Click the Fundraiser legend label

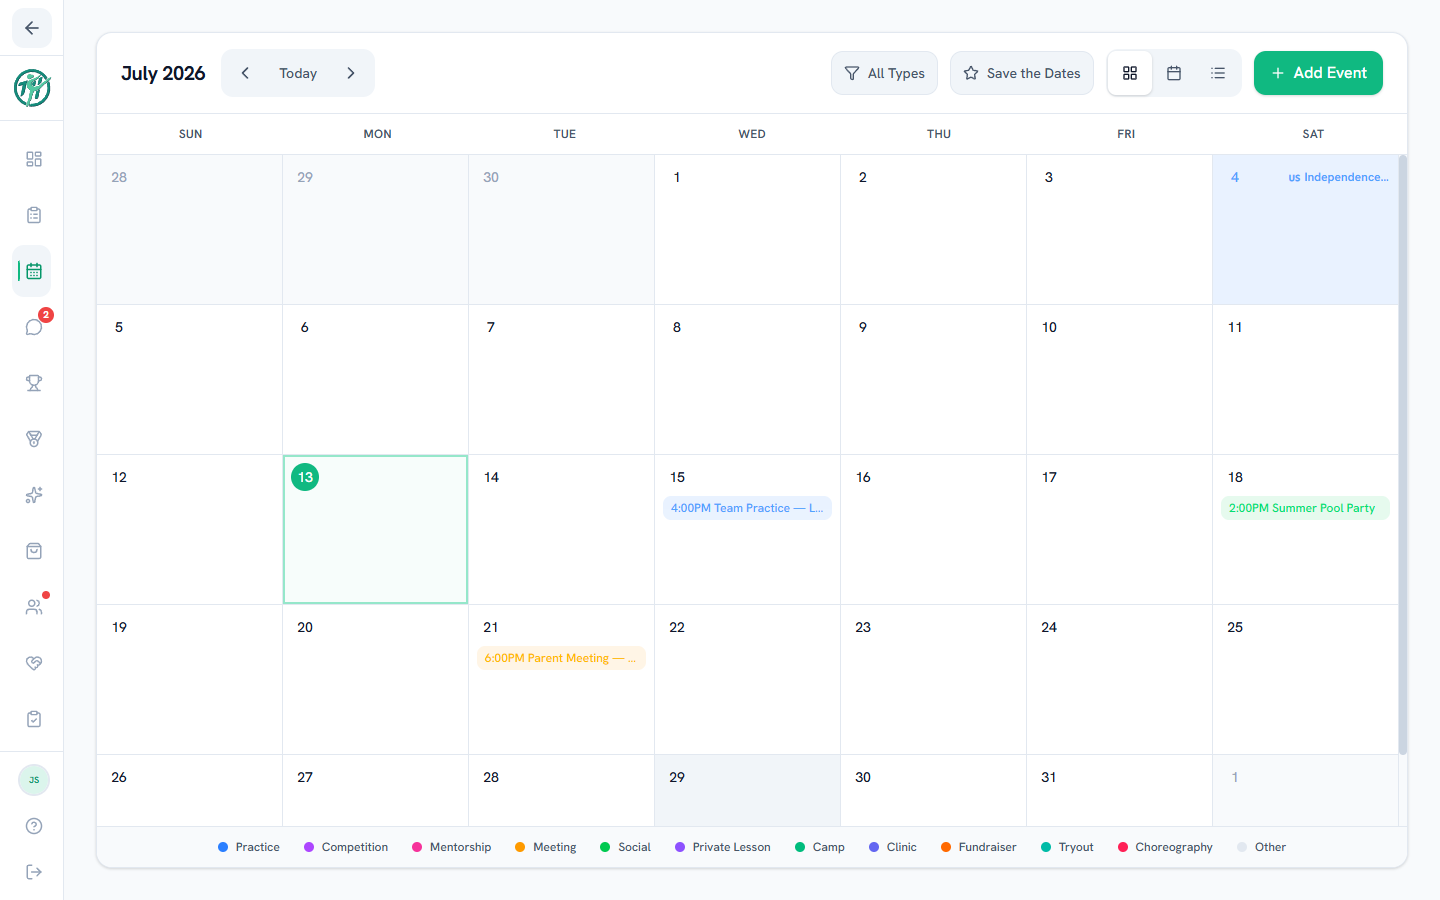[x=987, y=847]
